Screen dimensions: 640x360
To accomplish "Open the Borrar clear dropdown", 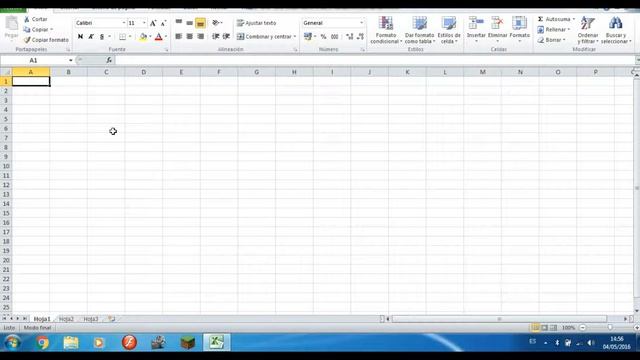I will coord(551,40).
